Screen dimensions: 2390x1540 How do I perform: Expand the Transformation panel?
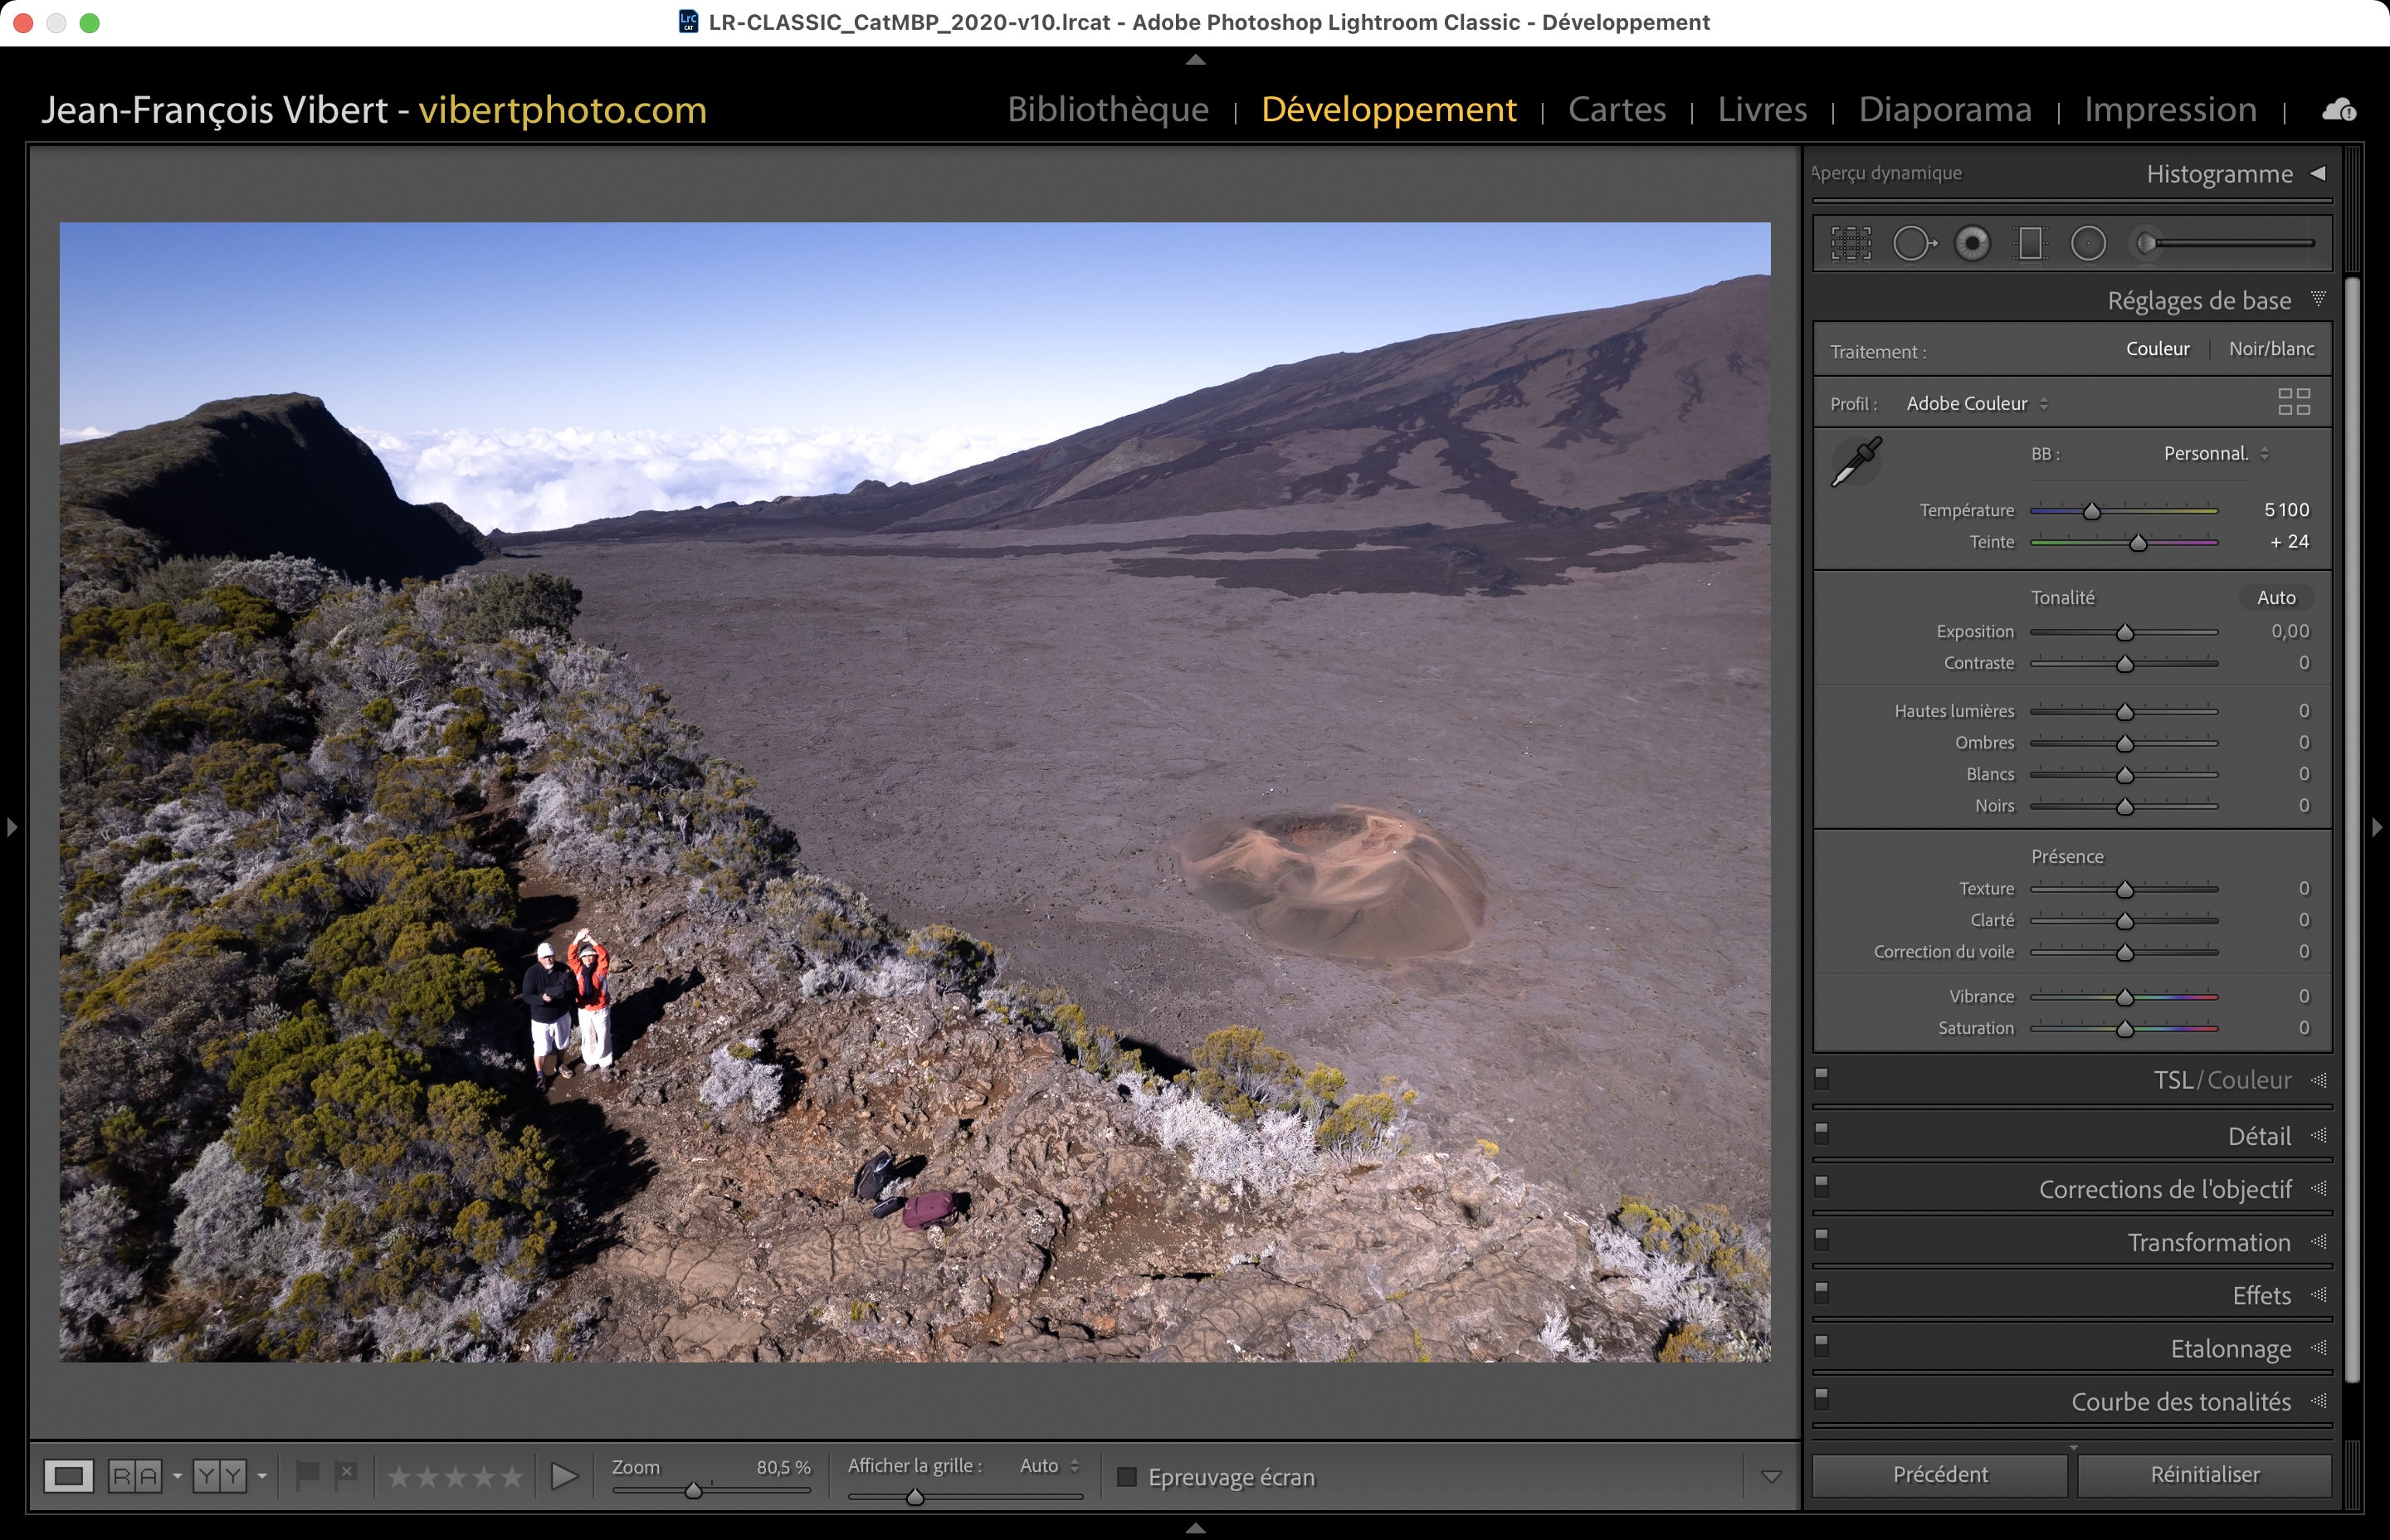tap(2208, 1243)
